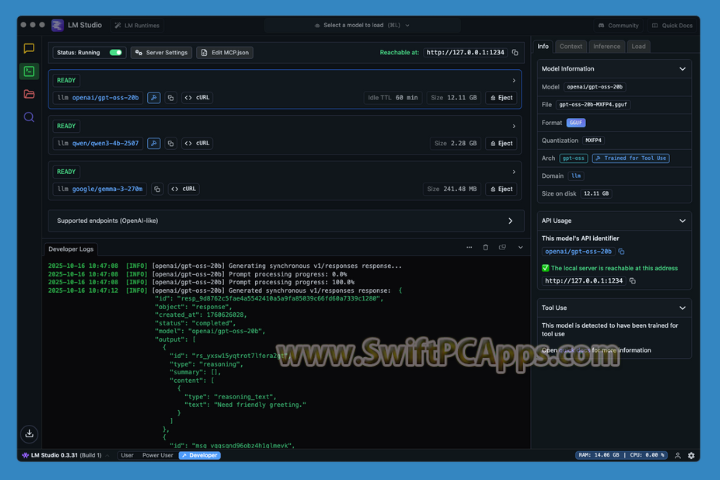Show cURL for gpt-oss-20b
720x480 pixels.
tap(197, 97)
